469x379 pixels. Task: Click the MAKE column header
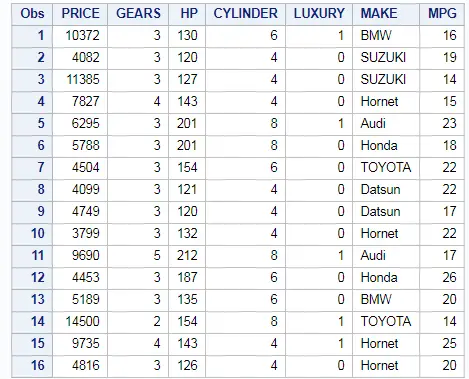click(386, 14)
